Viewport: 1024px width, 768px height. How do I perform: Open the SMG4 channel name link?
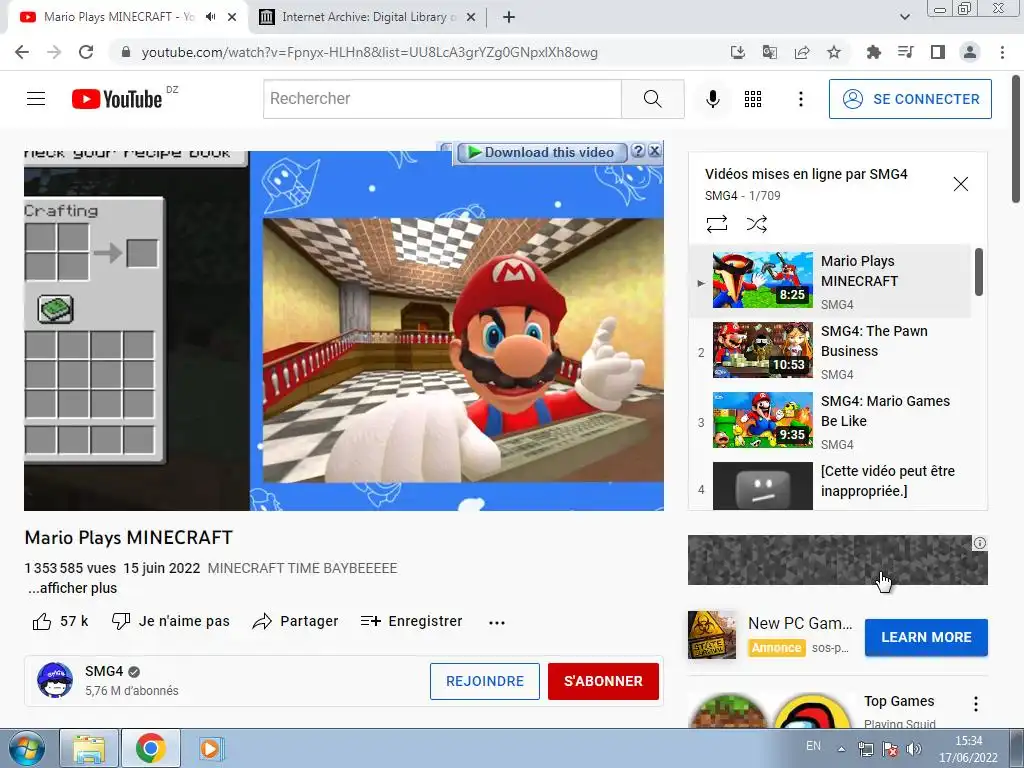click(104, 671)
